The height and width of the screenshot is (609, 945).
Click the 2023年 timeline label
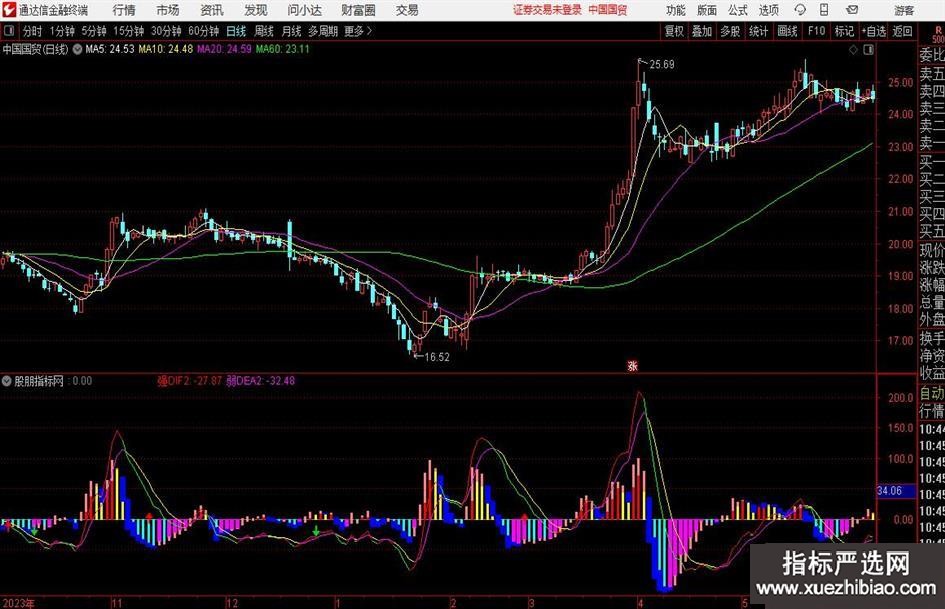[x=19, y=603]
